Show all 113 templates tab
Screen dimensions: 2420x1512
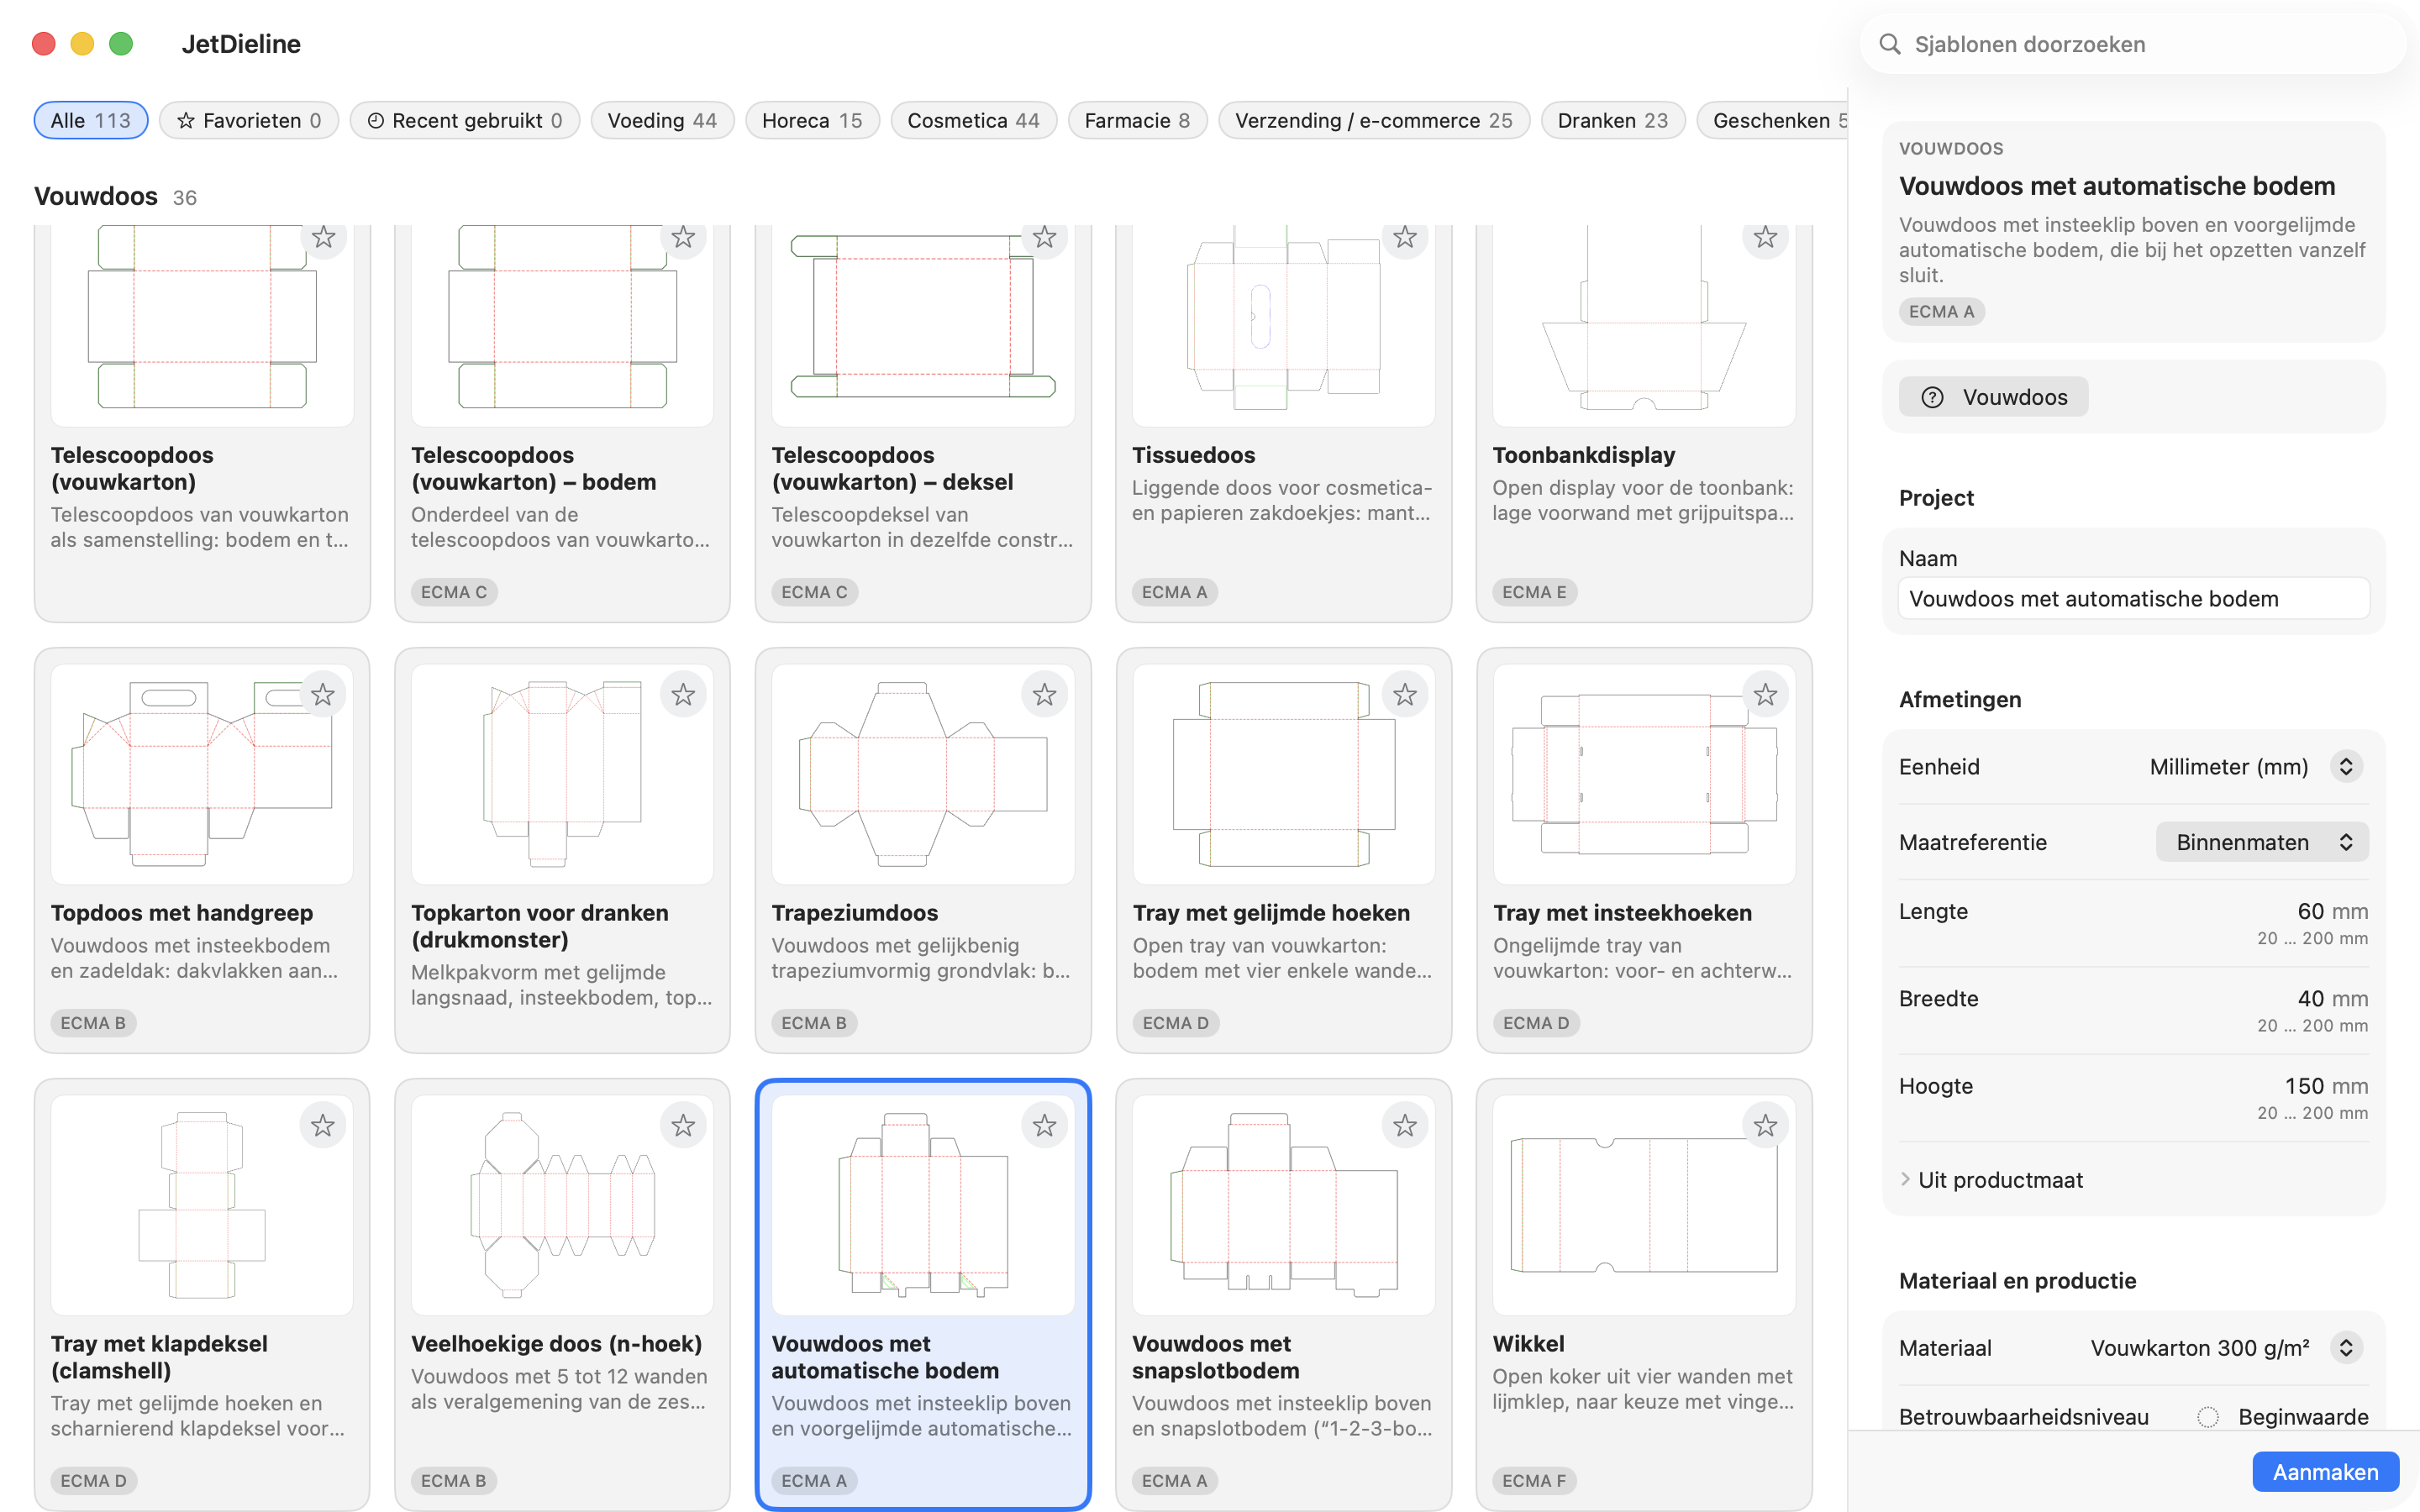(x=91, y=120)
